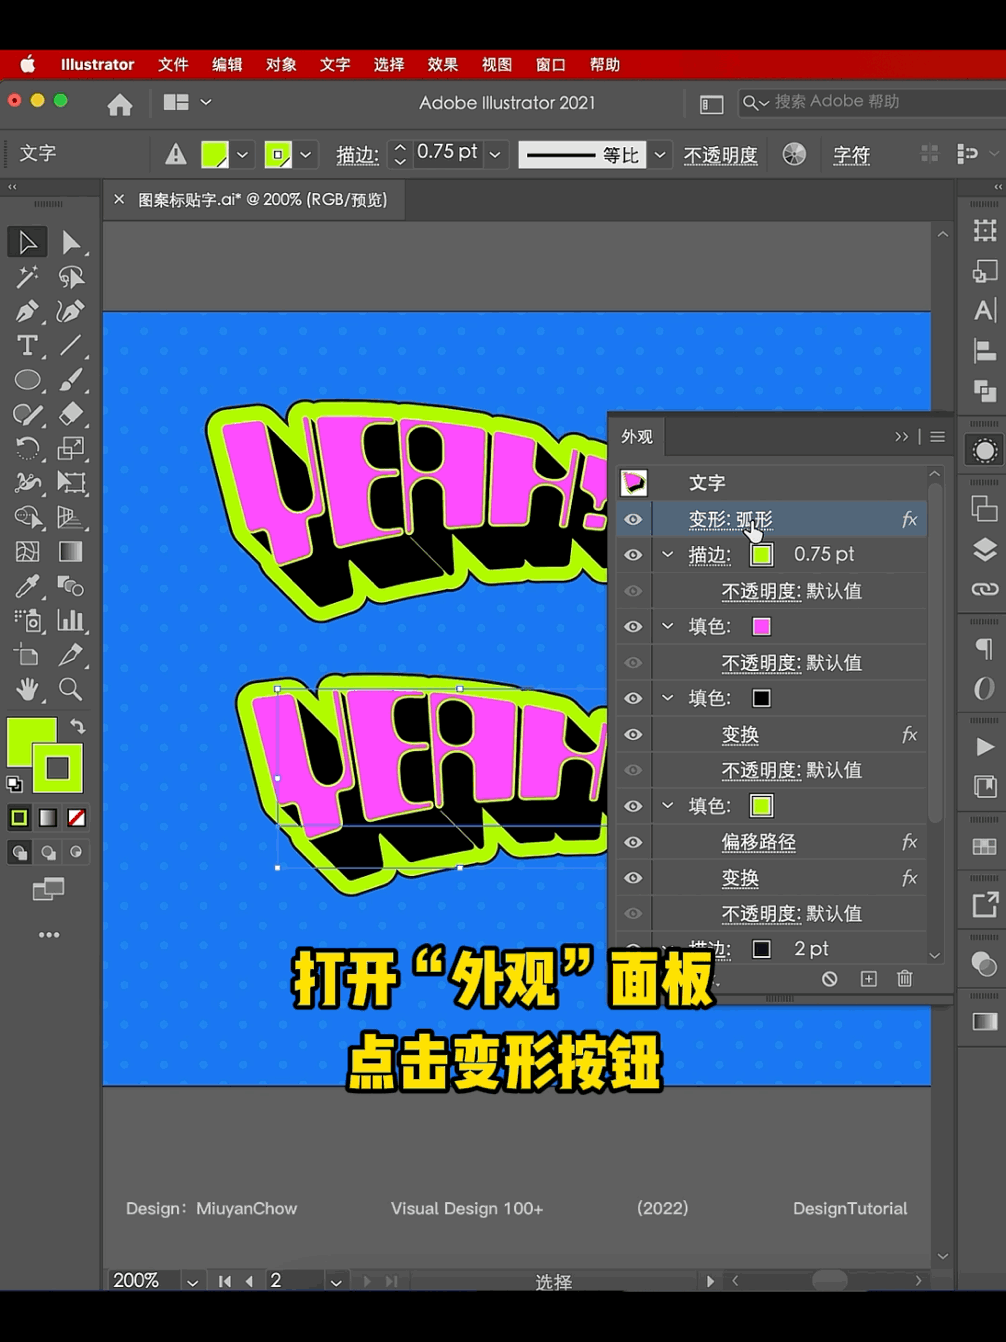Image resolution: width=1006 pixels, height=1342 pixels.
Task: Select the Zoom tool
Action: click(x=70, y=689)
